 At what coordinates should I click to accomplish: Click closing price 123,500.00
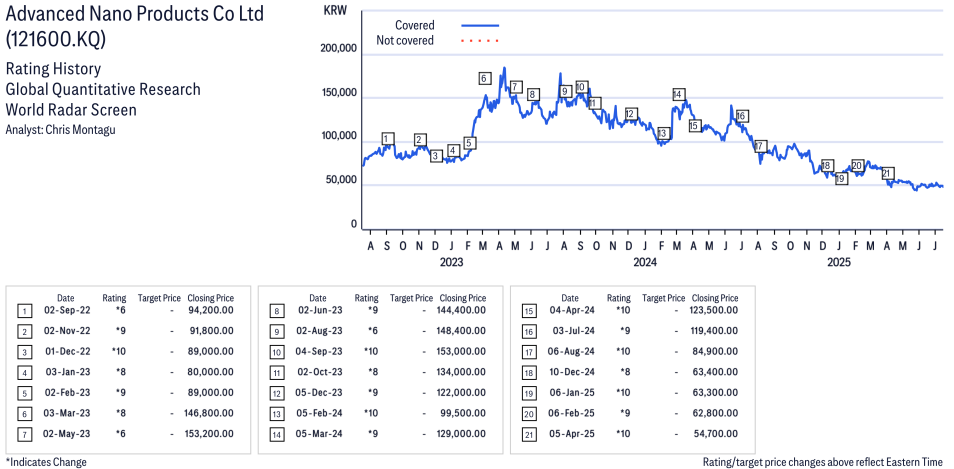(x=714, y=310)
